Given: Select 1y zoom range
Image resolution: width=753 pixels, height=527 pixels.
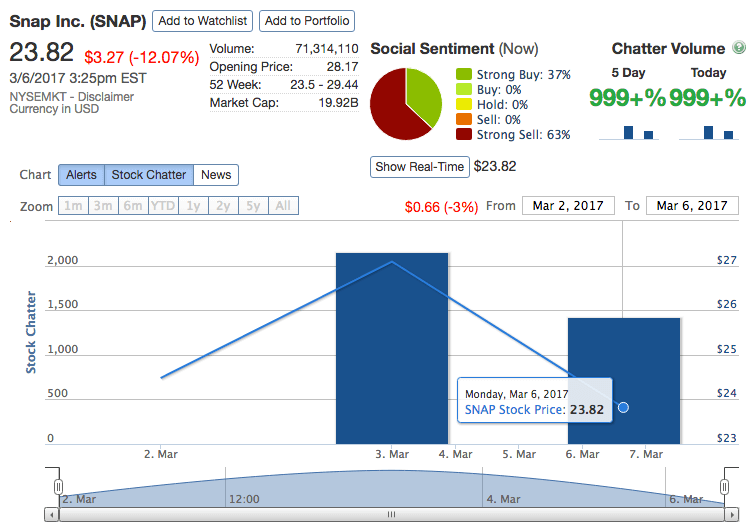Looking at the screenshot, I should tap(193, 206).
